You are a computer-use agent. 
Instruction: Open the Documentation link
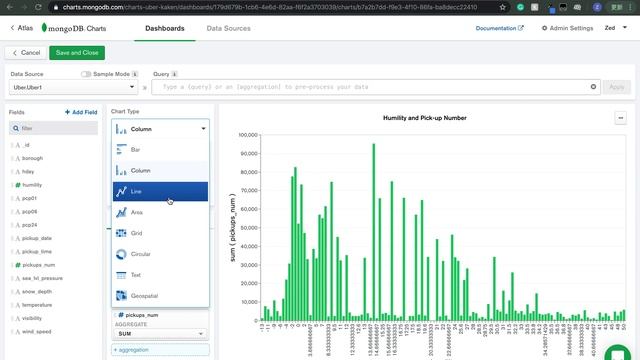click(x=499, y=28)
